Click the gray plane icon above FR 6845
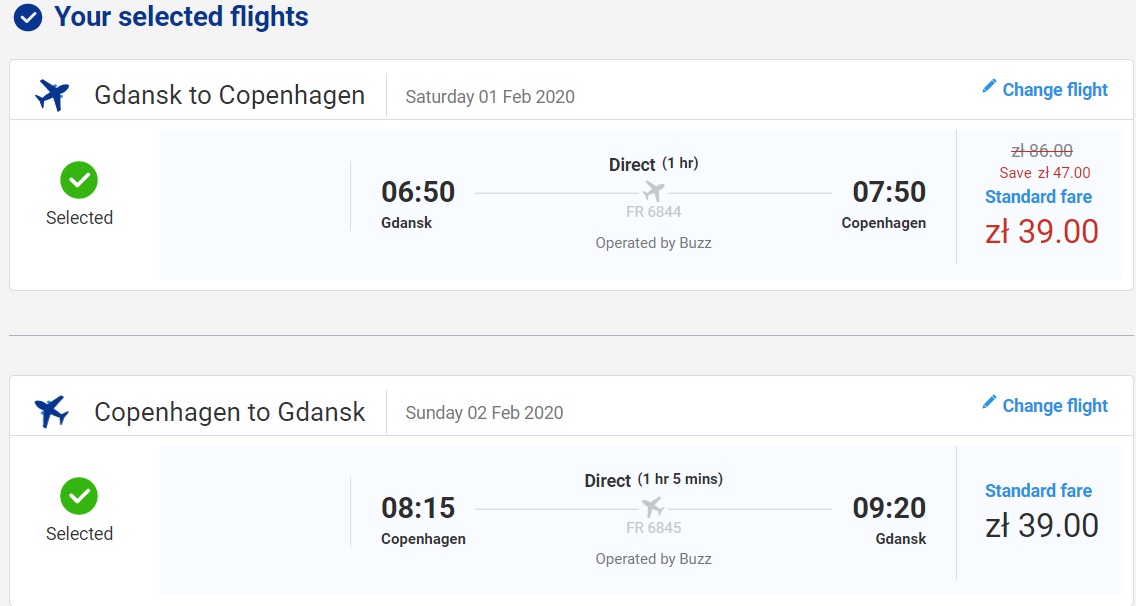The image size is (1136, 606). tap(653, 507)
